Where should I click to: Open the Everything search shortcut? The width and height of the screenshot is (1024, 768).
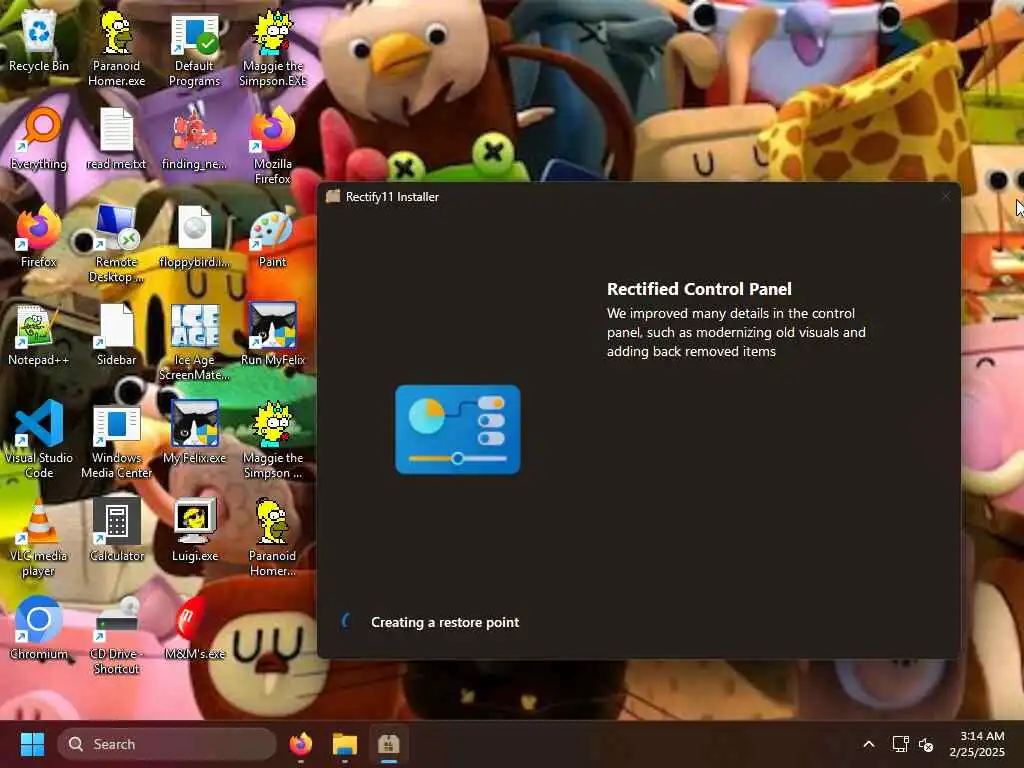39,138
